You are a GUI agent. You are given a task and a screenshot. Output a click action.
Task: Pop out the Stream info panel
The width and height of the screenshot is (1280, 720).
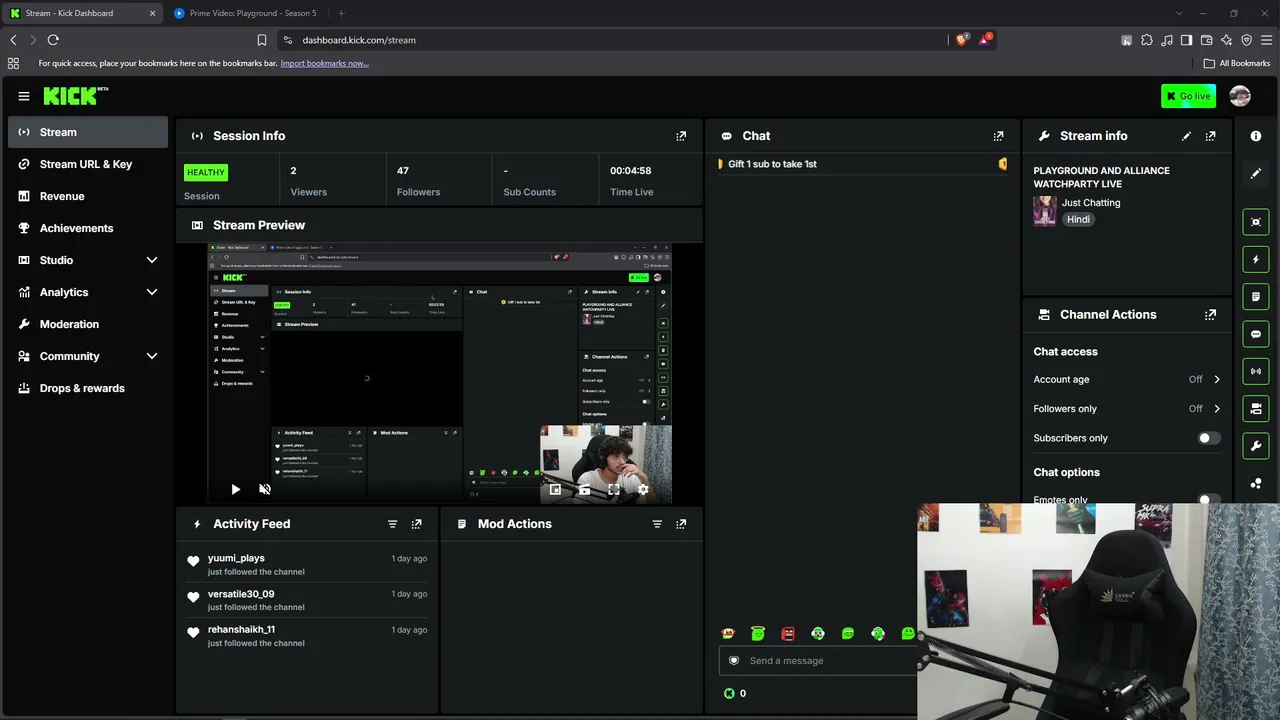1211,136
